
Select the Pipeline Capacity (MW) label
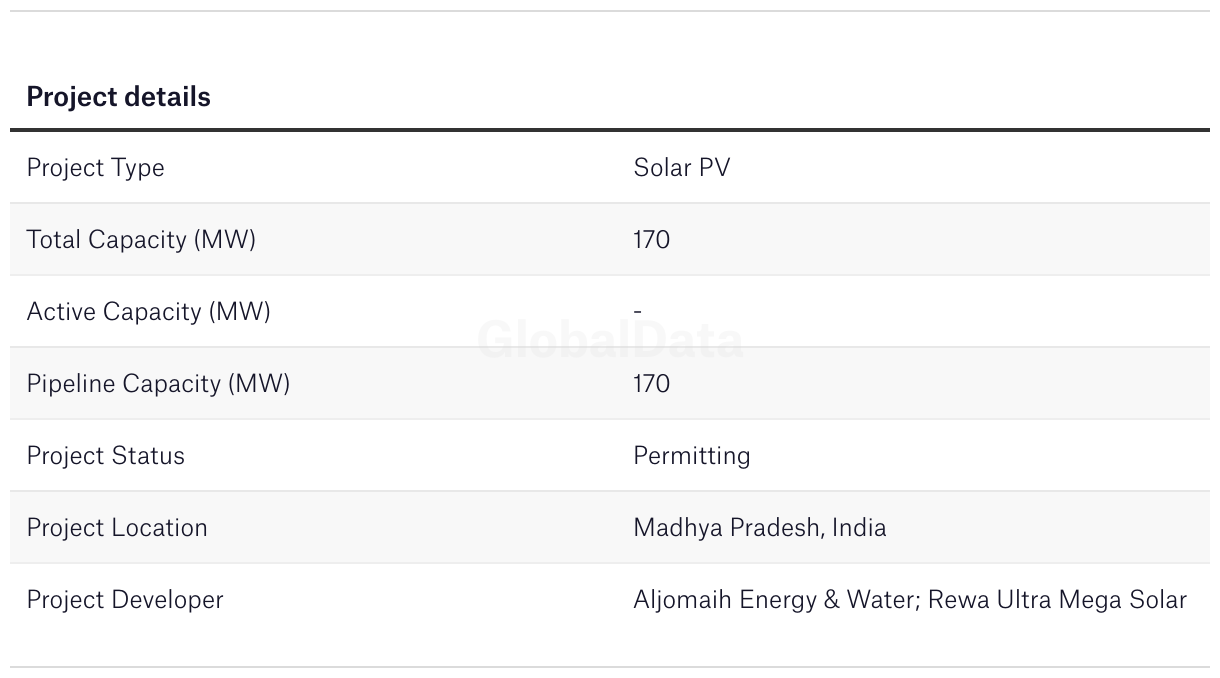tap(158, 384)
